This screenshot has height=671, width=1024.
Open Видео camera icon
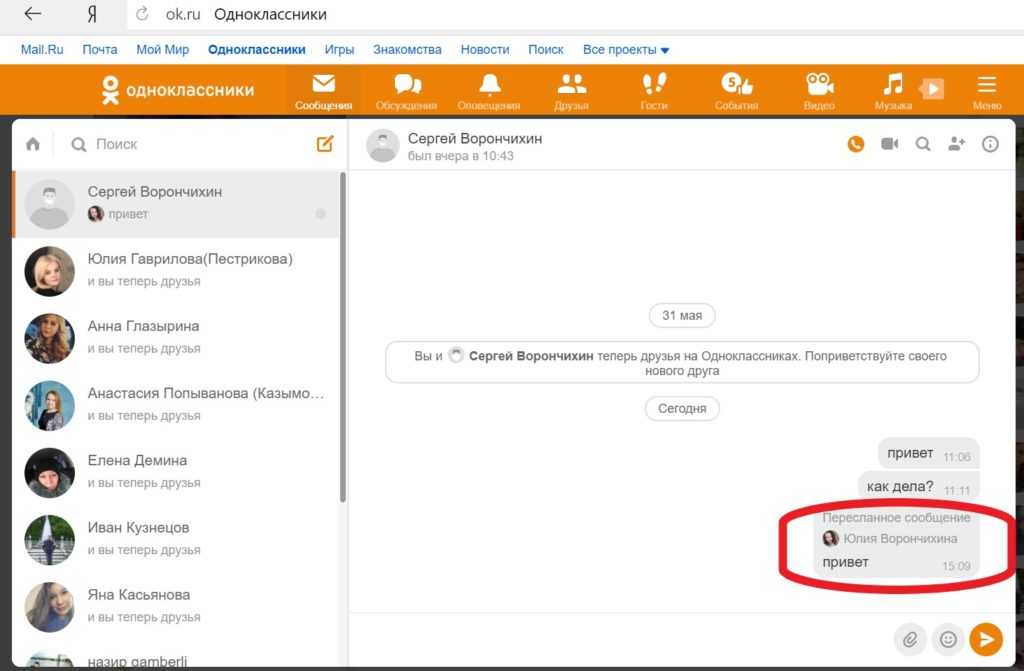click(x=819, y=90)
